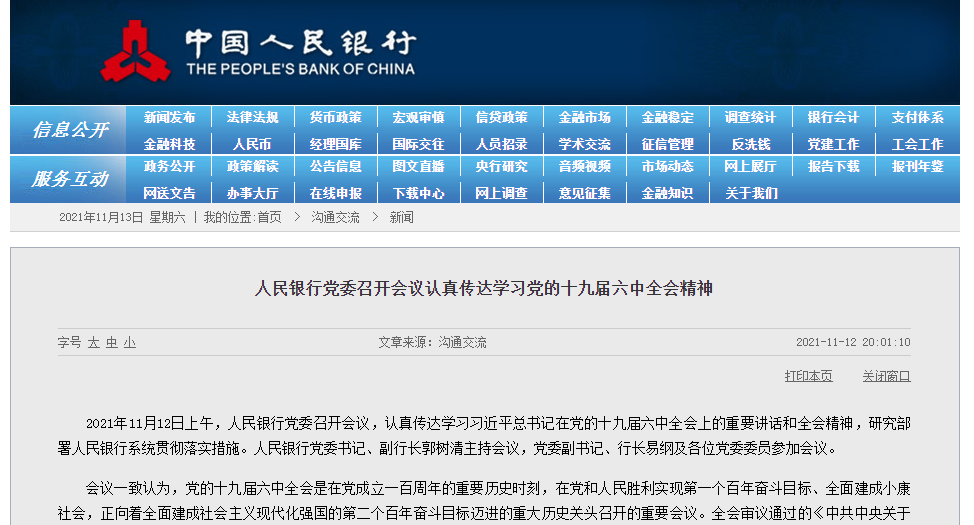Viewport: 974px width, 525px height.
Task: Open 市场动态 section
Action: click(668, 167)
